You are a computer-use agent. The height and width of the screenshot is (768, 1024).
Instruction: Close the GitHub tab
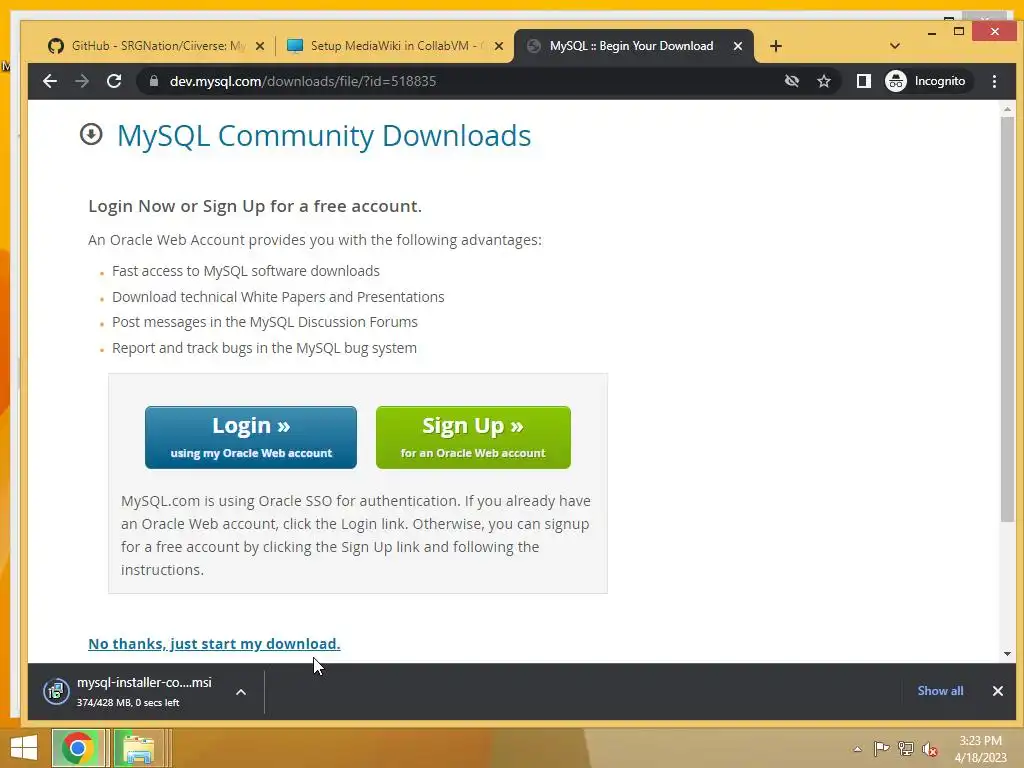(x=260, y=46)
